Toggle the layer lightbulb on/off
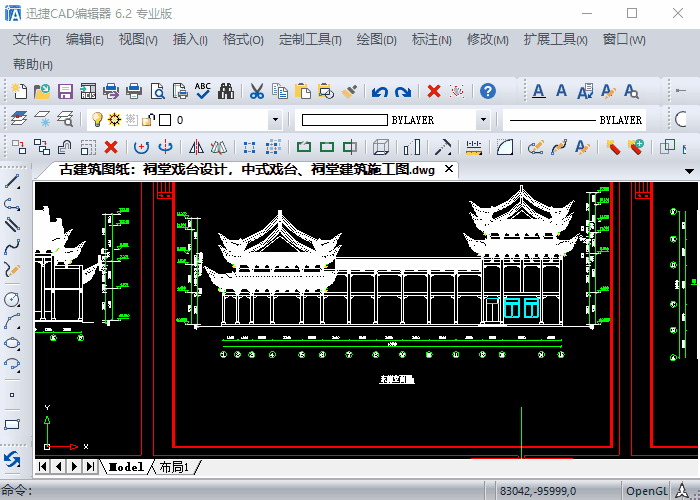Screen dimensions: 700x500 point(97,120)
